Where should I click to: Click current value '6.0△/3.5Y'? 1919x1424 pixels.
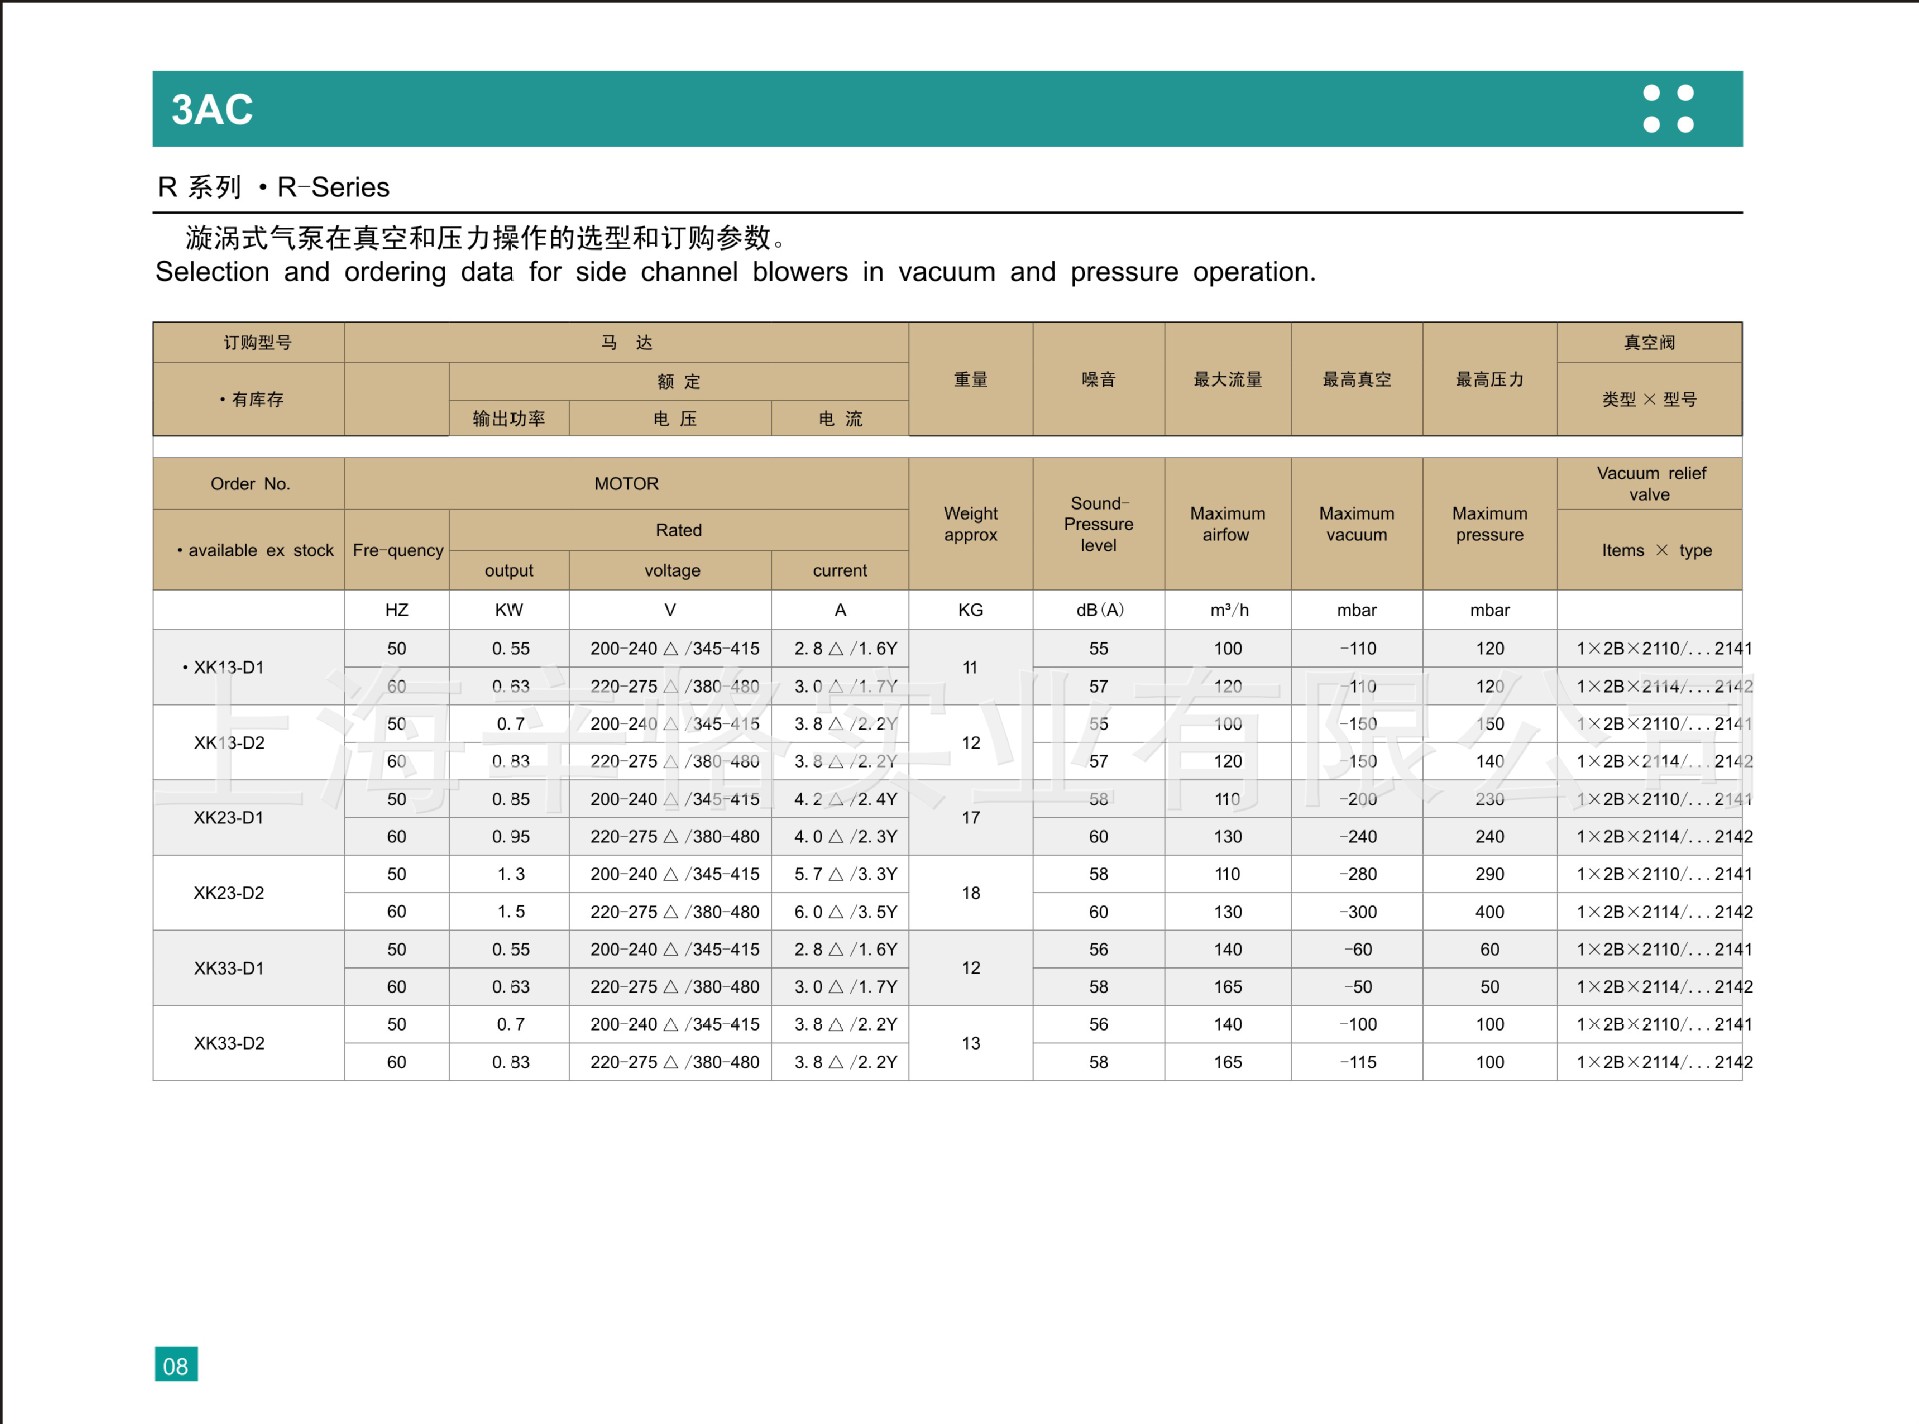[x=846, y=912]
